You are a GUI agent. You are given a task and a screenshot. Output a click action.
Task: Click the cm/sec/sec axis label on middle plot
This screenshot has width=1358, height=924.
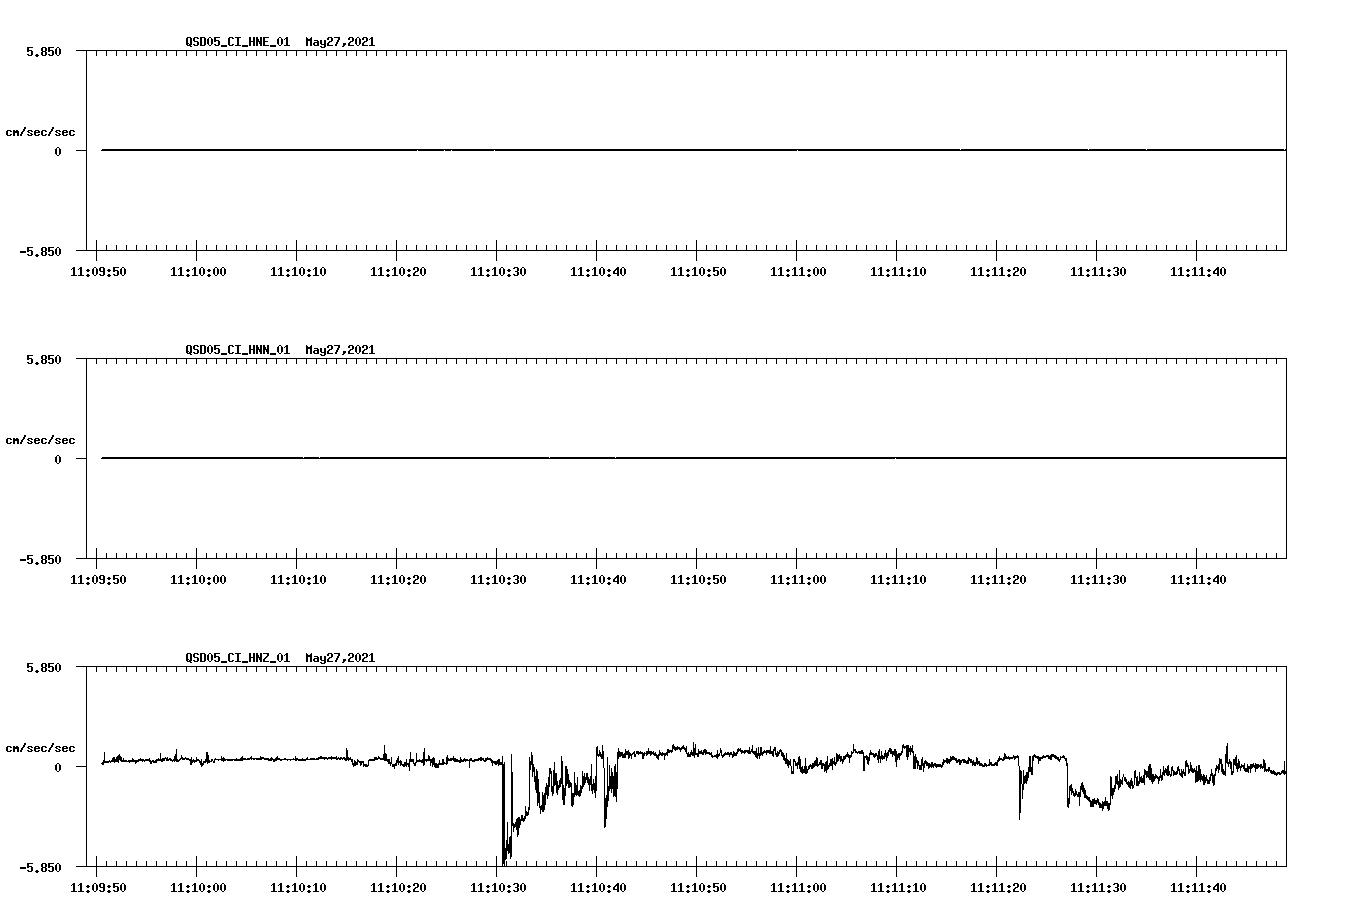click(x=42, y=439)
